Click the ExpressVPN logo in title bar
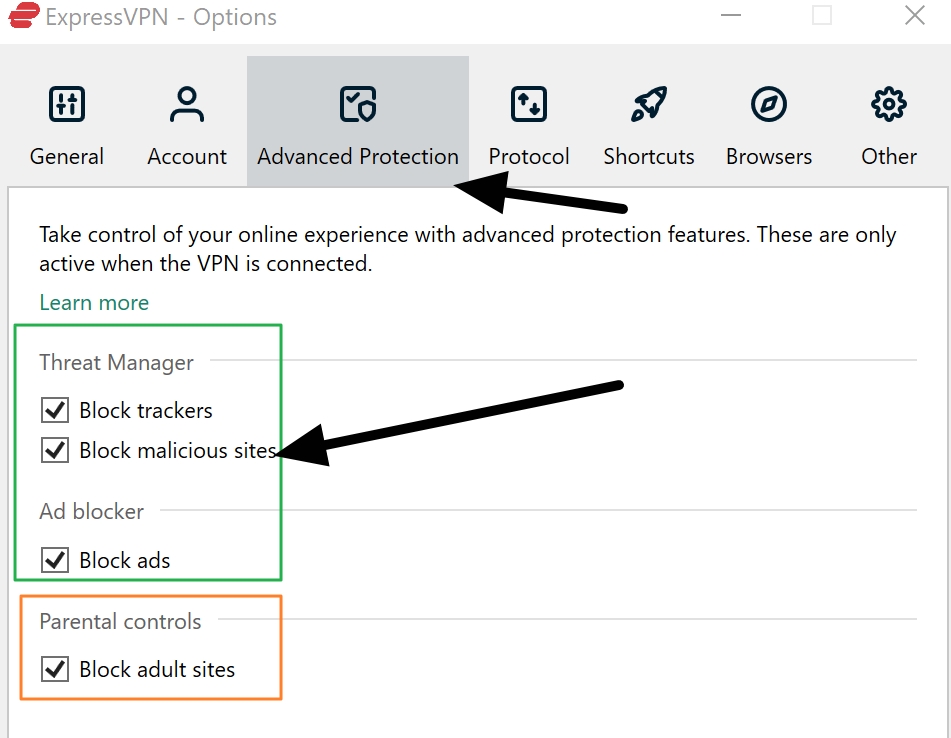The width and height of the screenshot is (951, 738). tap(21, 17)
